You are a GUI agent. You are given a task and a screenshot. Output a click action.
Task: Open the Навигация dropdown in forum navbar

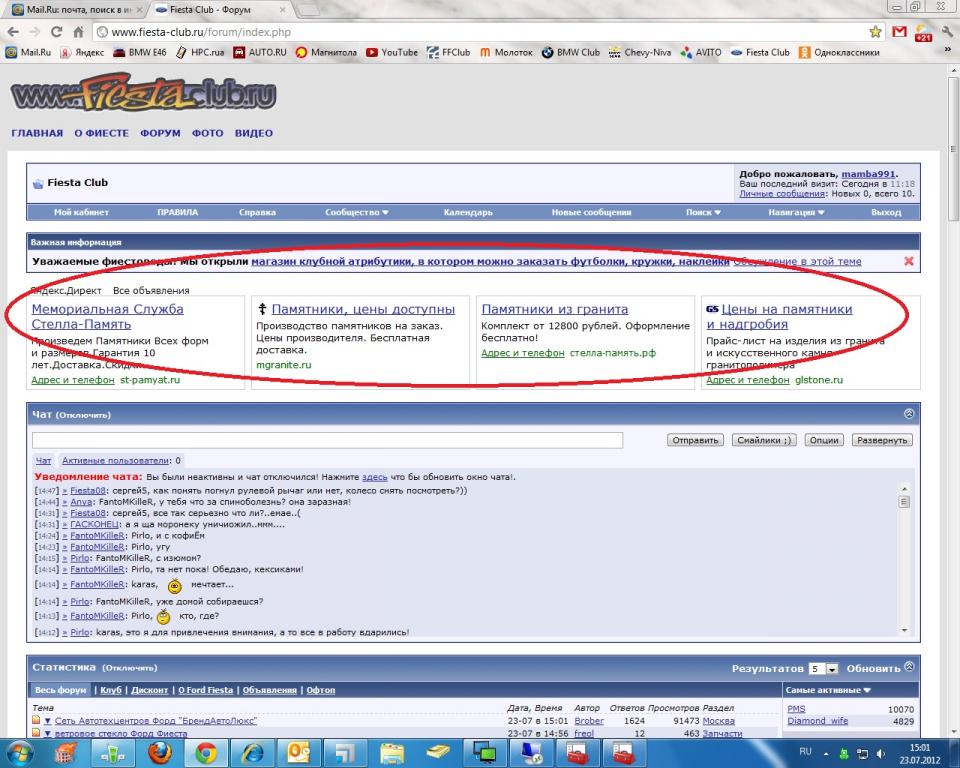[x=796, y=212]
